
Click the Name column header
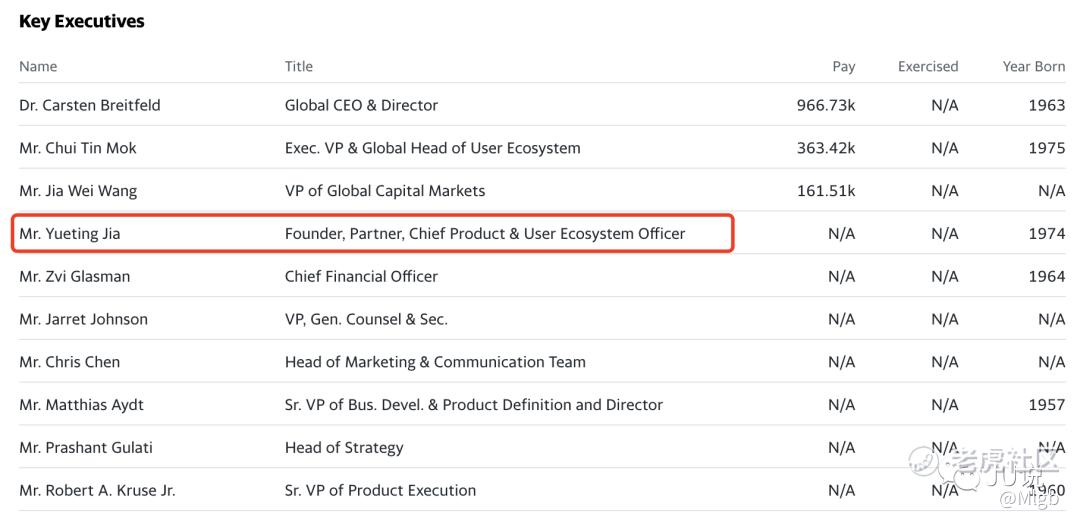coord(38,66)
